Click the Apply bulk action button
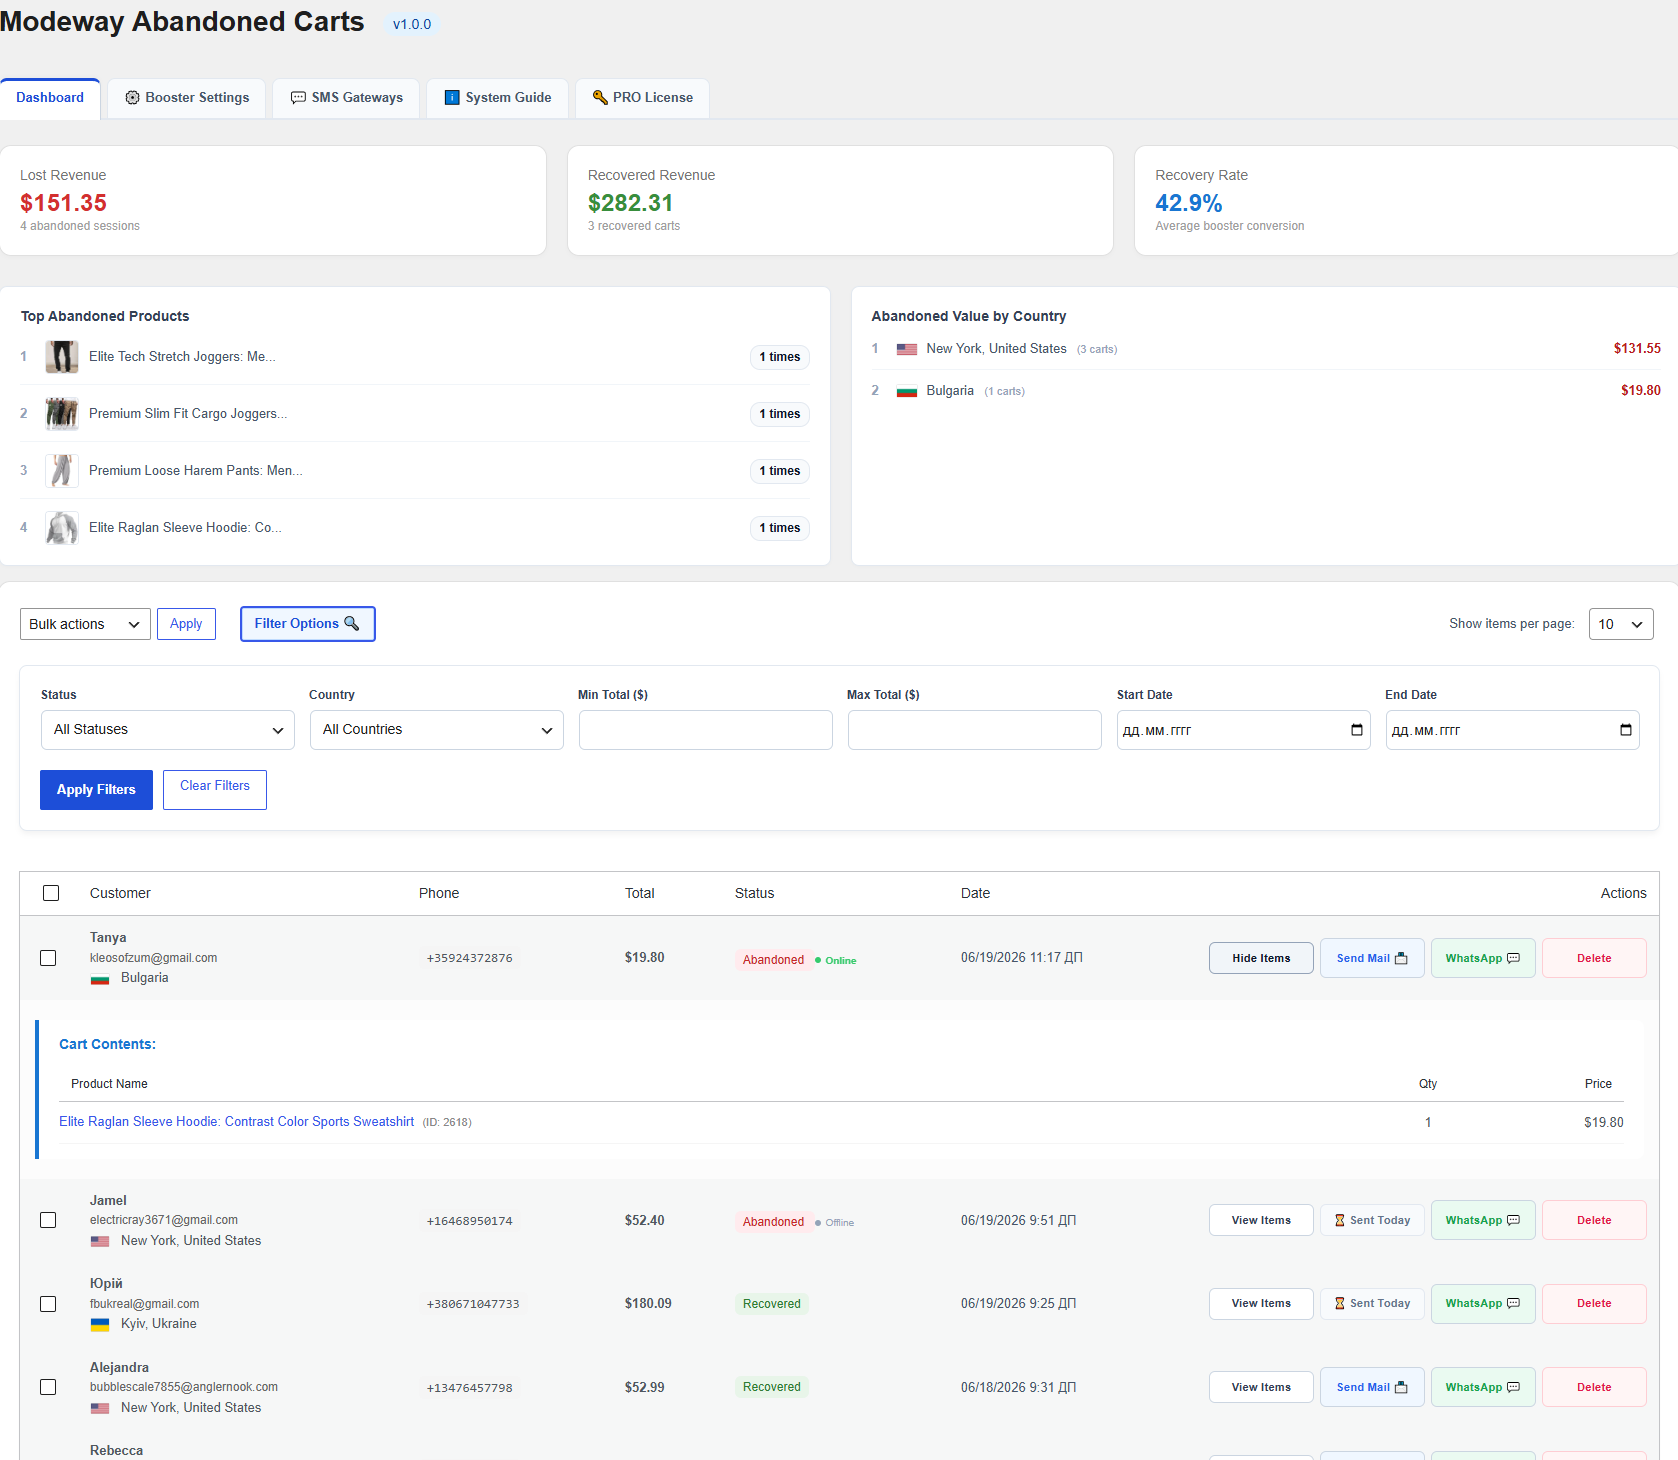This screenshot has height=1460, width=1678. (186, 624)
